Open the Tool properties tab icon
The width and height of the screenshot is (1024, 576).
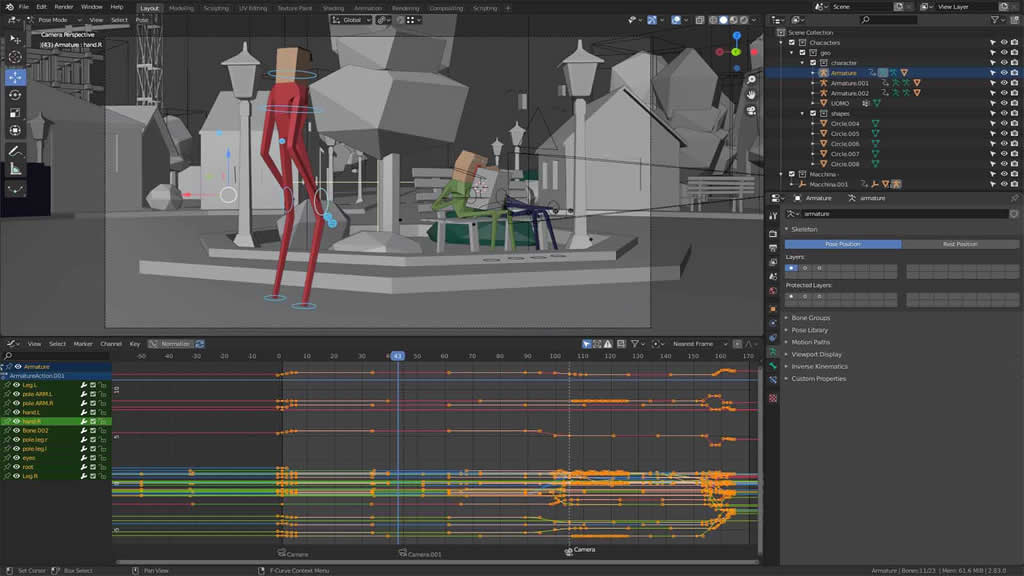pyautogui.click(x=773, y=216)
